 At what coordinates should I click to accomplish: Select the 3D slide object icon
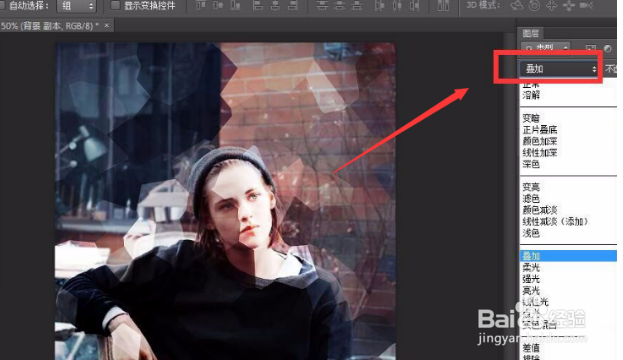569,6
